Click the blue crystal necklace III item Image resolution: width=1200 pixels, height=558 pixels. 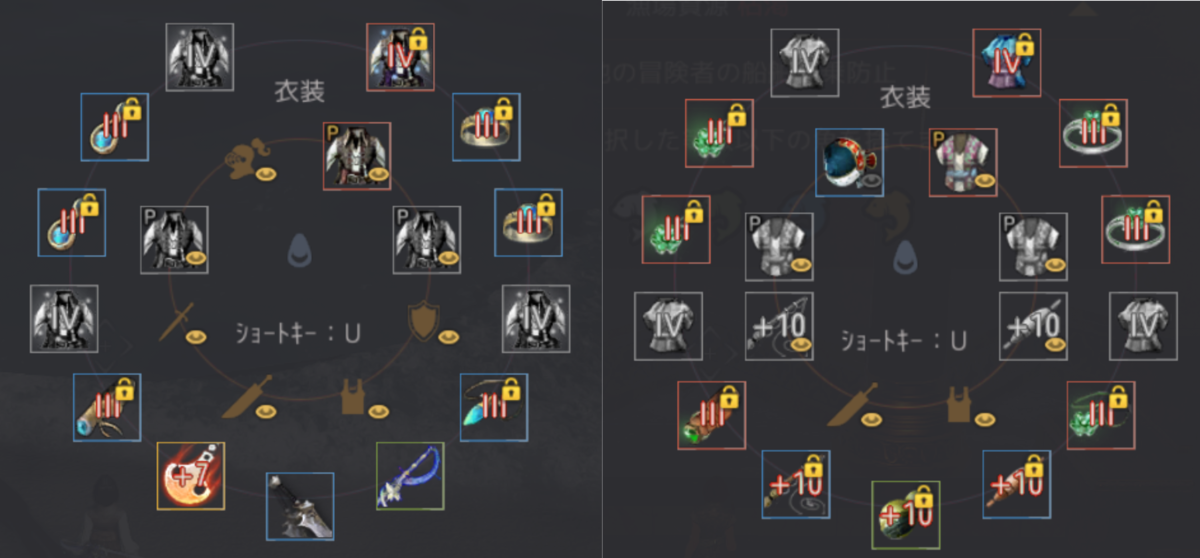click(x=494, y=408)
